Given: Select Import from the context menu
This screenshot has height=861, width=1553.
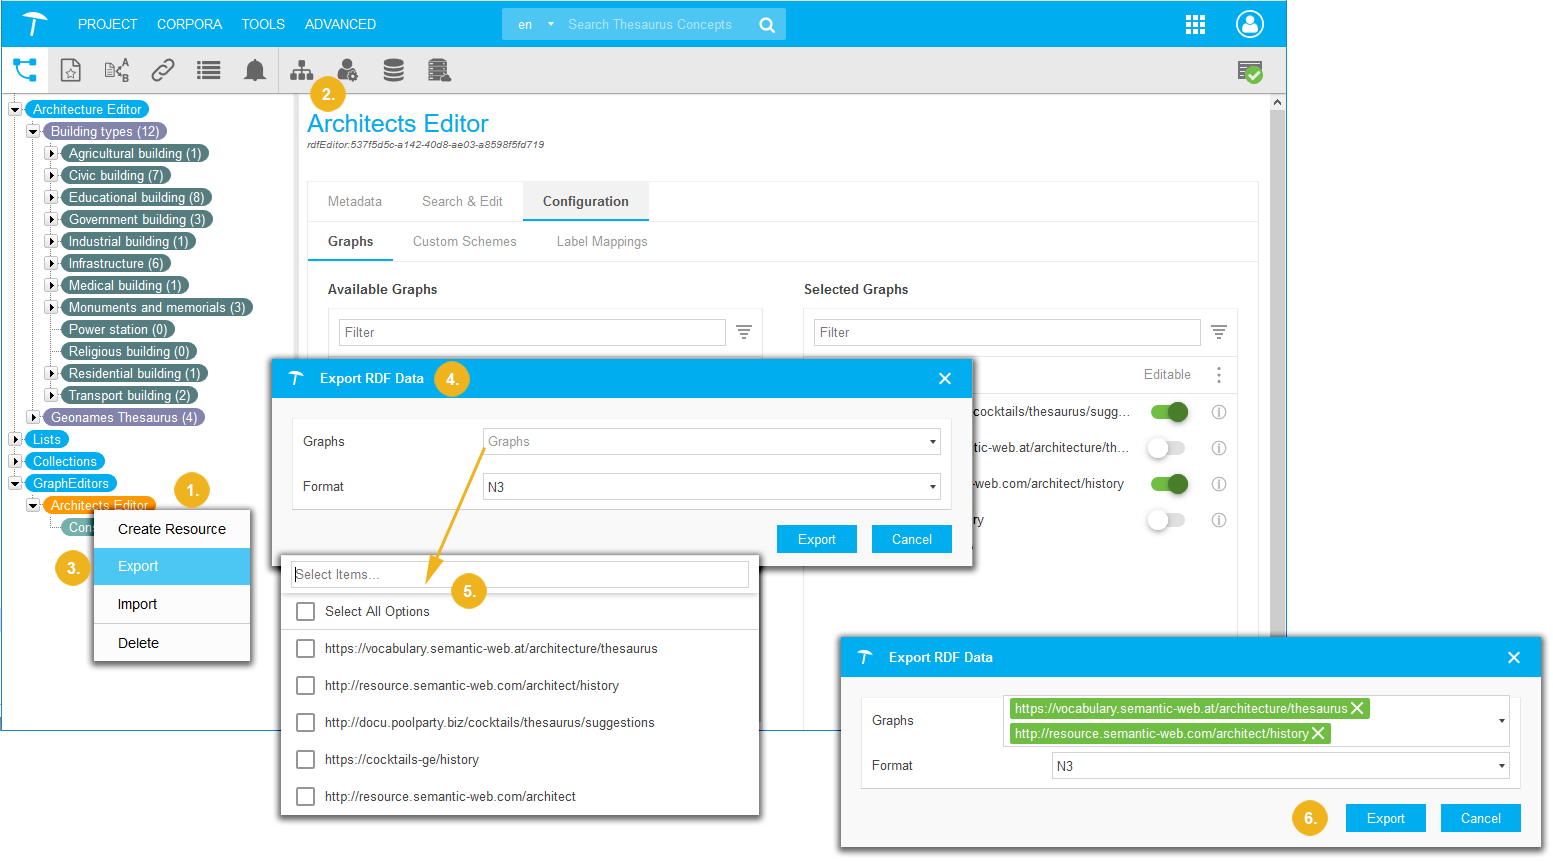Looking at the screenshot, I should click(137, 604).
